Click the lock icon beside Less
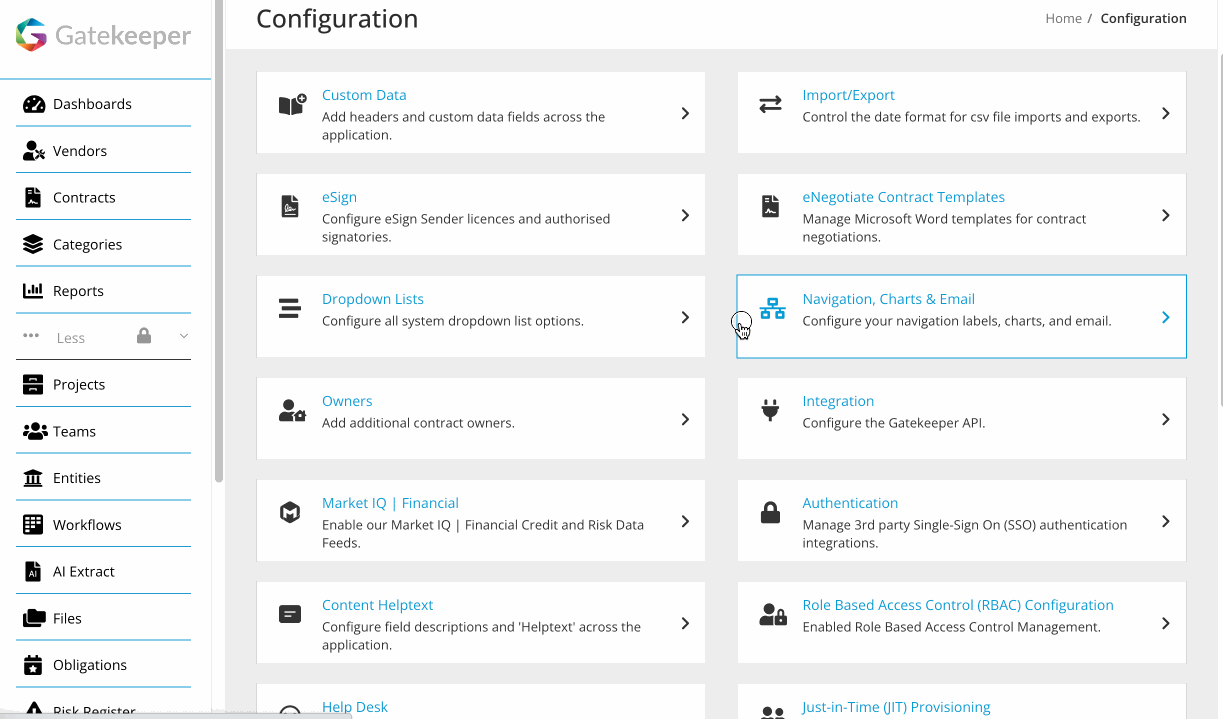Viewport: 1223px width, 719px height. [144, 336]
